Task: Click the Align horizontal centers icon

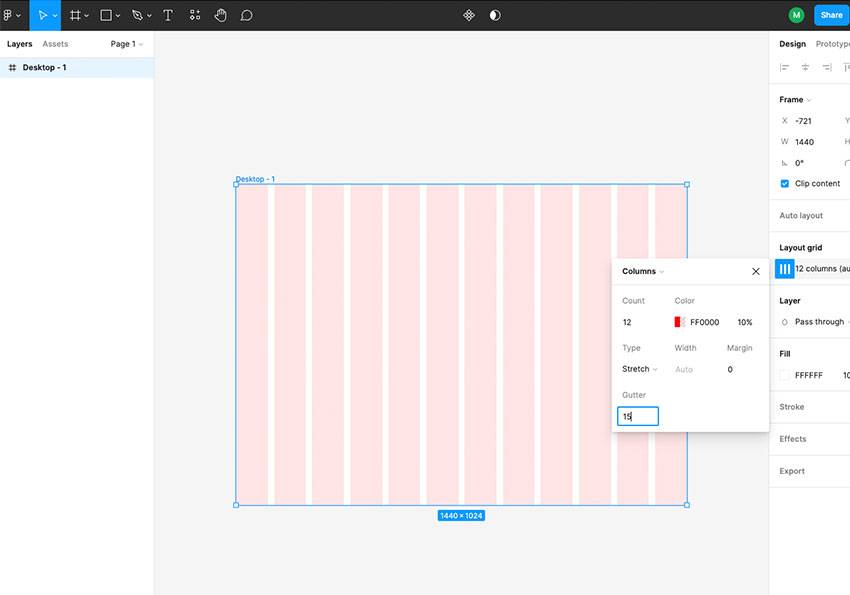Action: [x=805, y=67]
